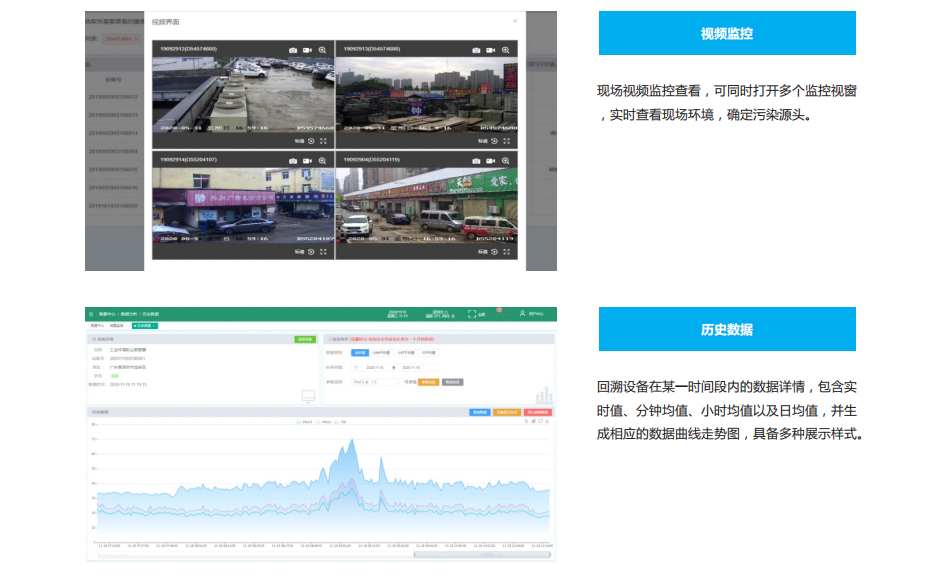Click the blue query data button
This screenshot has height=576, width=945.
click(x=480, y=412)
